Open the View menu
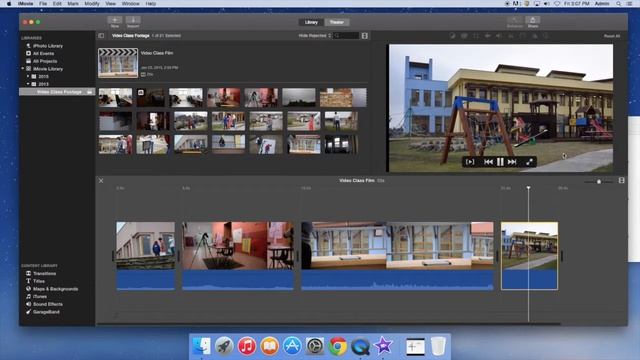The image size is (640, 360). click(111, 3)
